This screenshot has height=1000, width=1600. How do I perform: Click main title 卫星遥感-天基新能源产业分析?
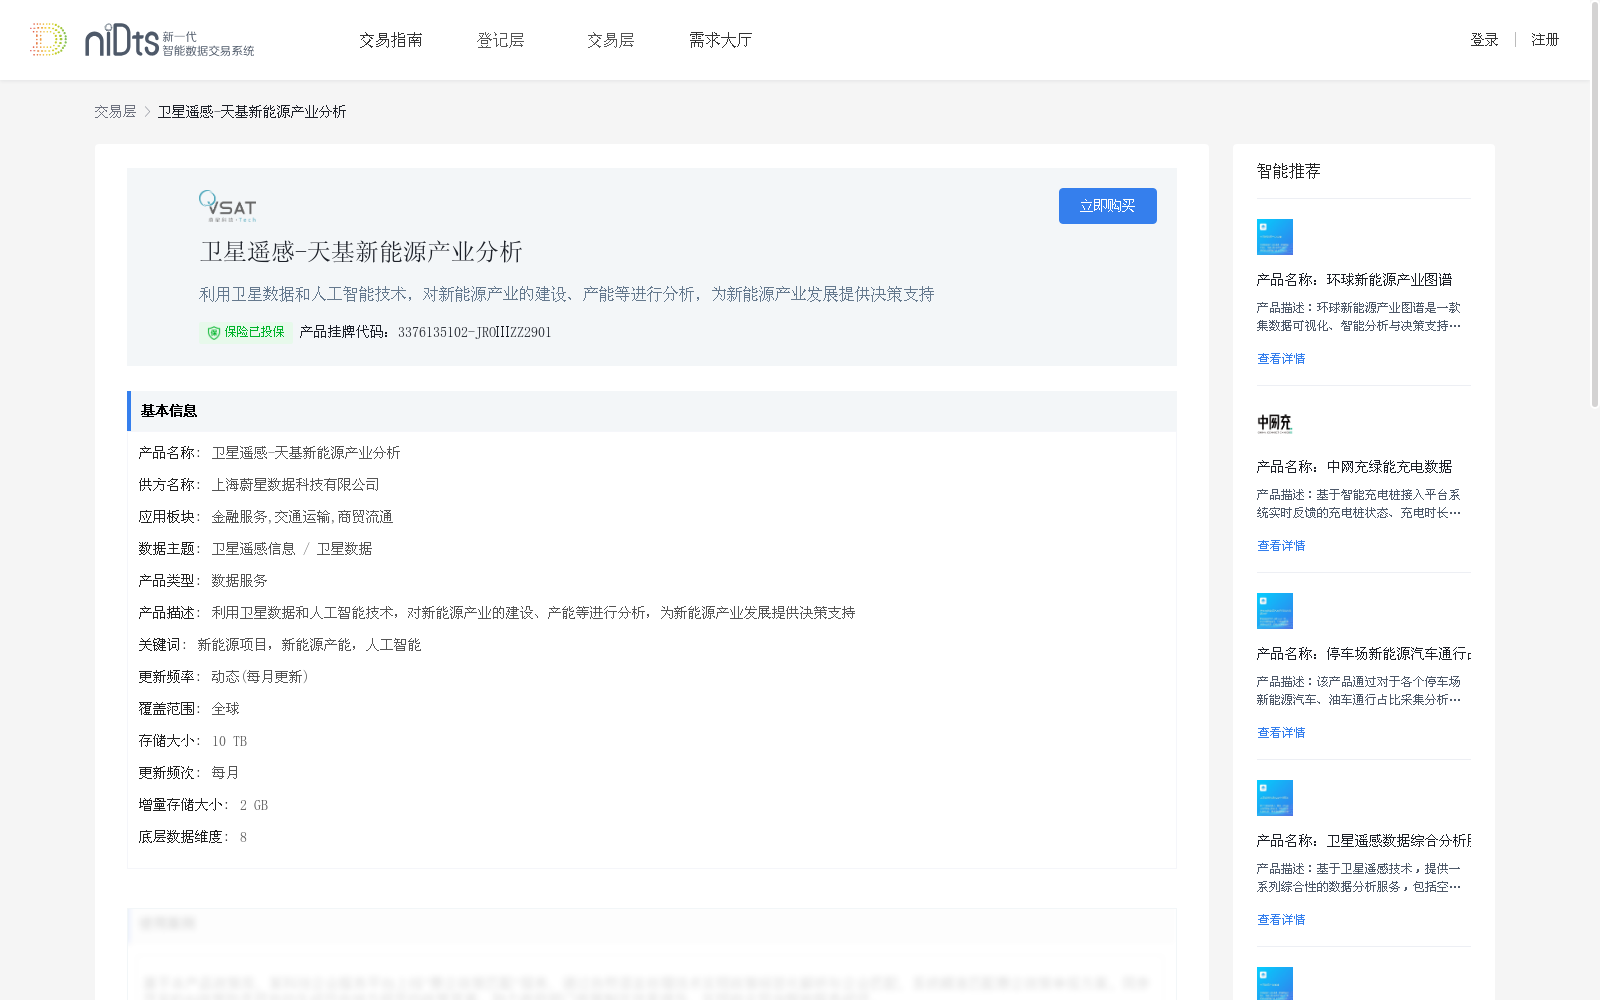(x=361, y=252)
